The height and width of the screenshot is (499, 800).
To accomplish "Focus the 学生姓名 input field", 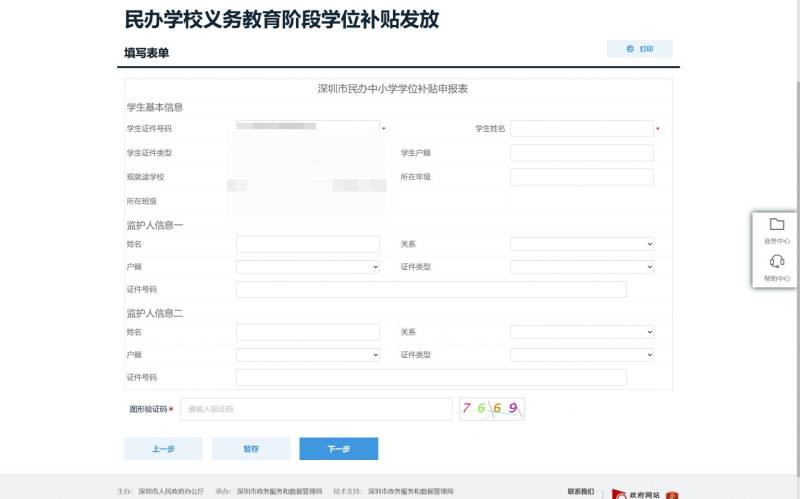I will [x=581, y=129].
